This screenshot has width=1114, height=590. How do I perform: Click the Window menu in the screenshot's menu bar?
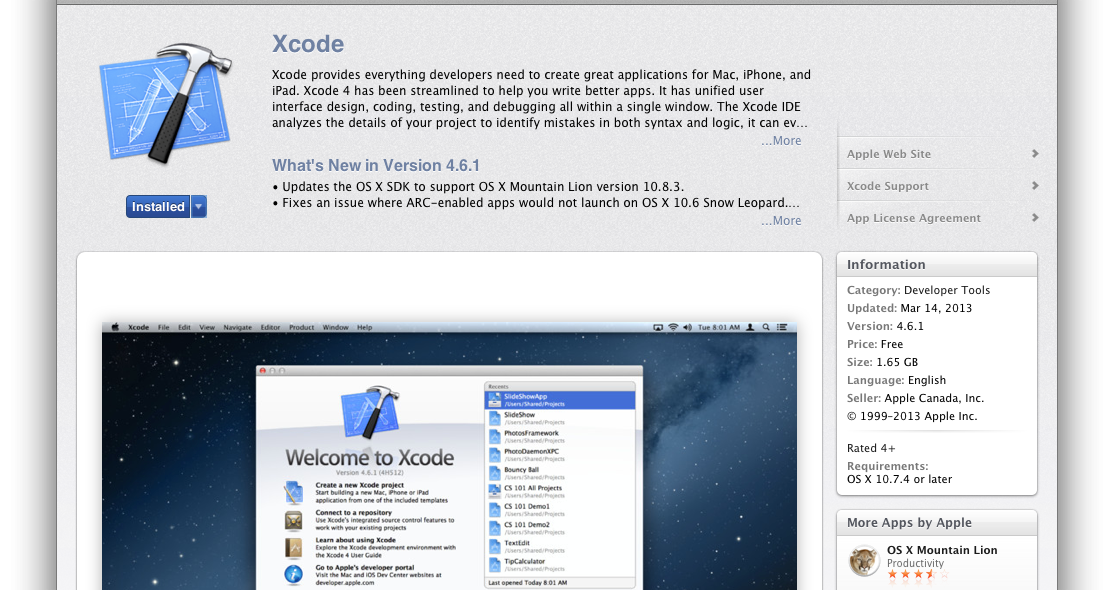[x=335, y=327]
